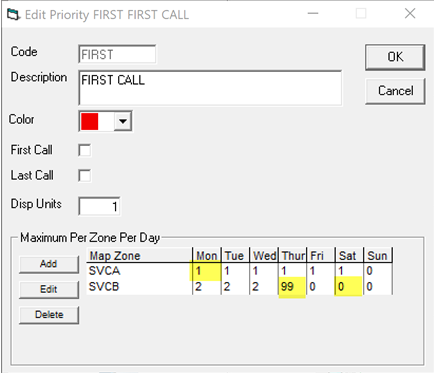Enable the First Call checkbox
The width and height of the screenshot is (434, 373).
(x=84, y=150)
